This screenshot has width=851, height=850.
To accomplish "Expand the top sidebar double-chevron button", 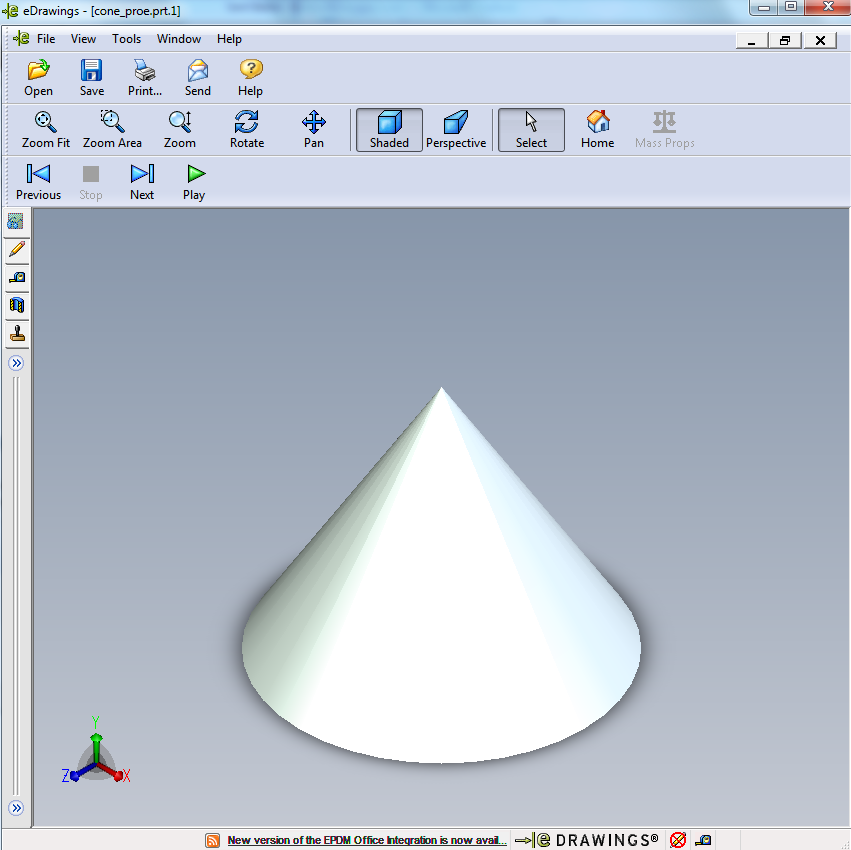I will [16, 363].
